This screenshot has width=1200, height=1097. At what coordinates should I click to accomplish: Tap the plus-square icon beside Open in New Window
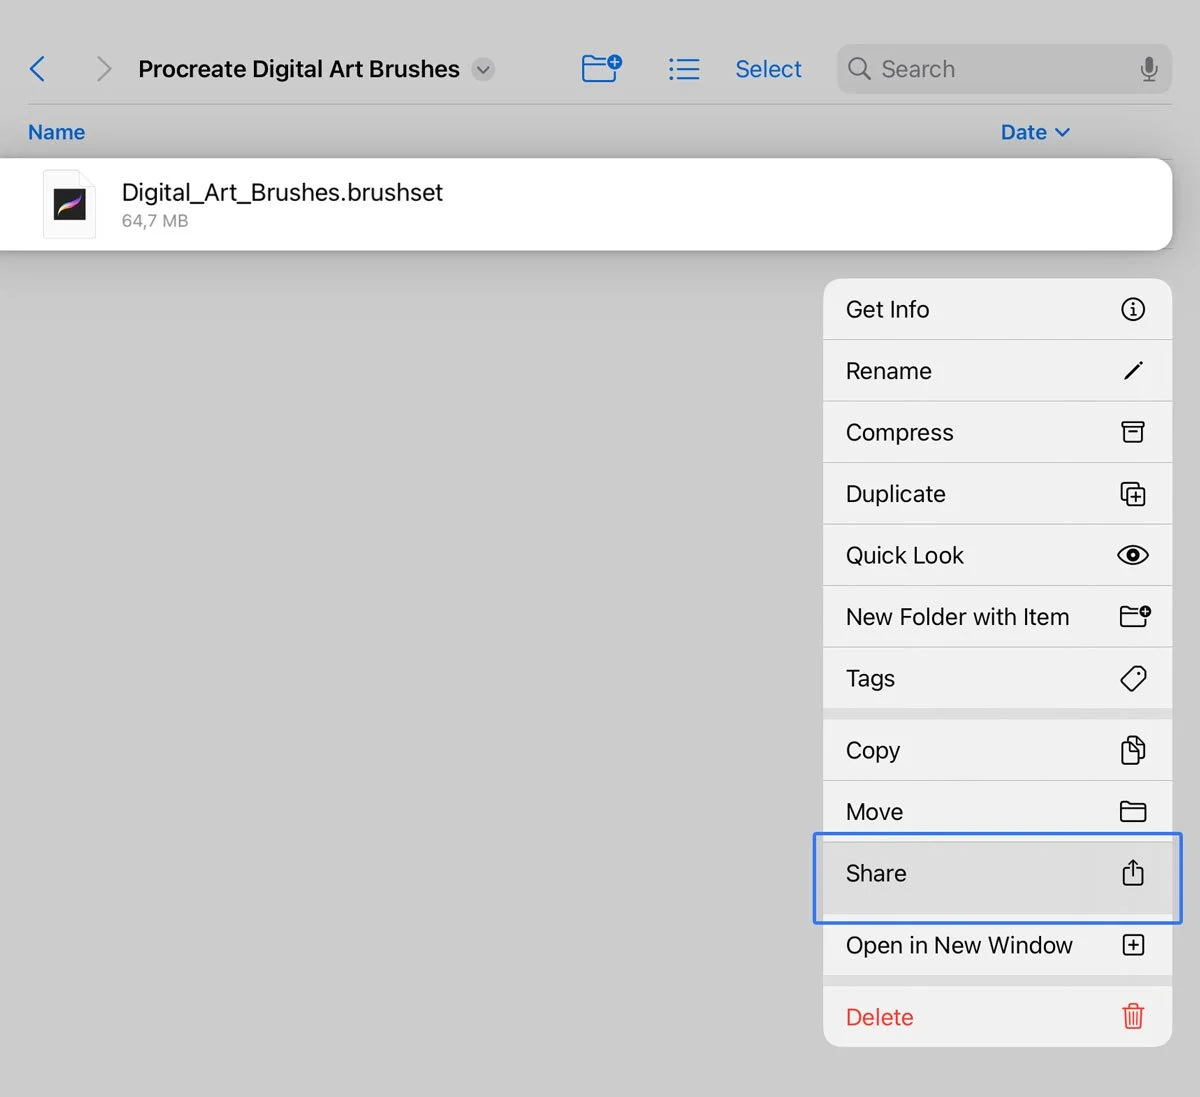[1133, 945]
